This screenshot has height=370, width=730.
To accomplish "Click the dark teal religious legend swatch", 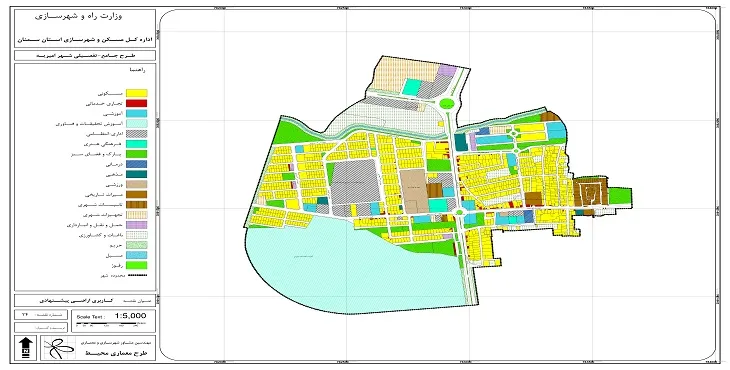I will [x=136, y=174].
